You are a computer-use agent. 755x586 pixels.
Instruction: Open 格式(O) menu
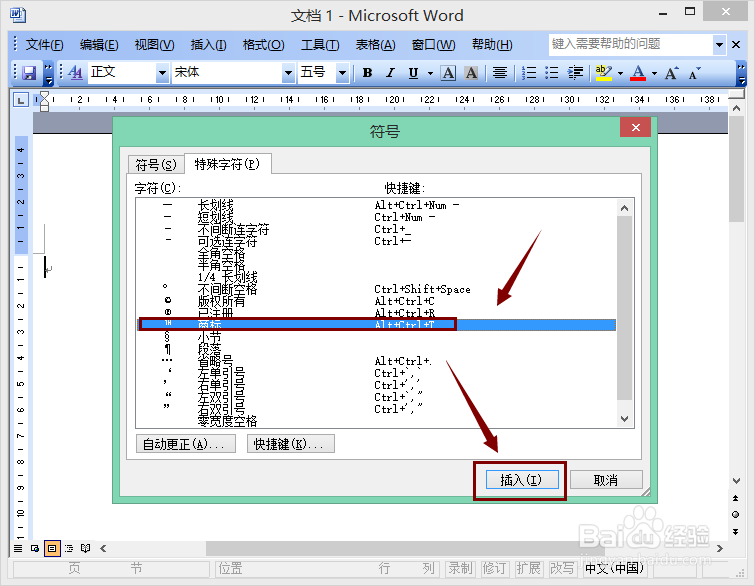pos(263,45)
